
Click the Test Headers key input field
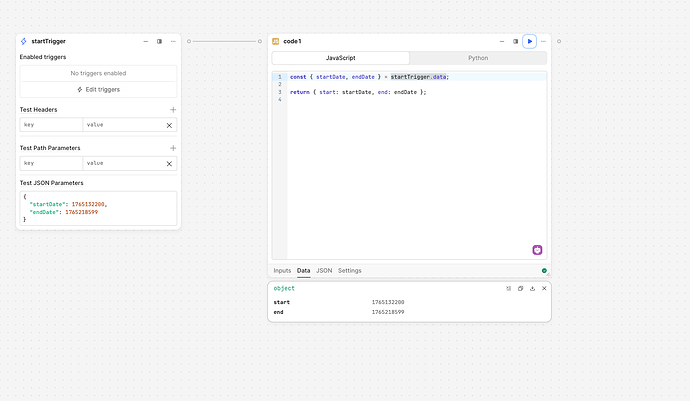(x=51, y=125)
